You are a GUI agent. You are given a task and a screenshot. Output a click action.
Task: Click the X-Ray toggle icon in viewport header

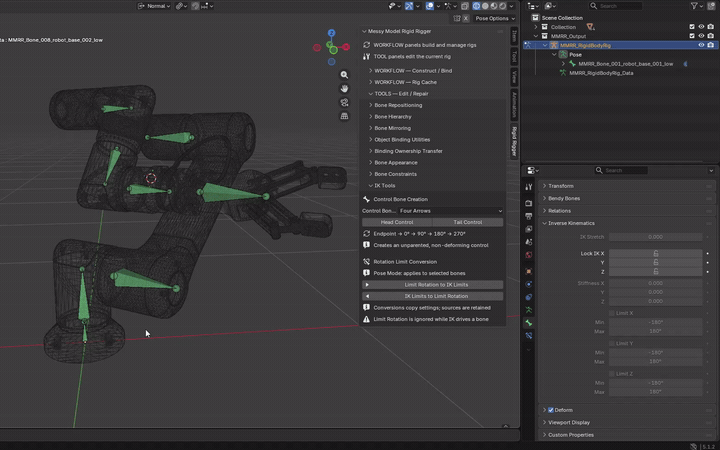465,6
